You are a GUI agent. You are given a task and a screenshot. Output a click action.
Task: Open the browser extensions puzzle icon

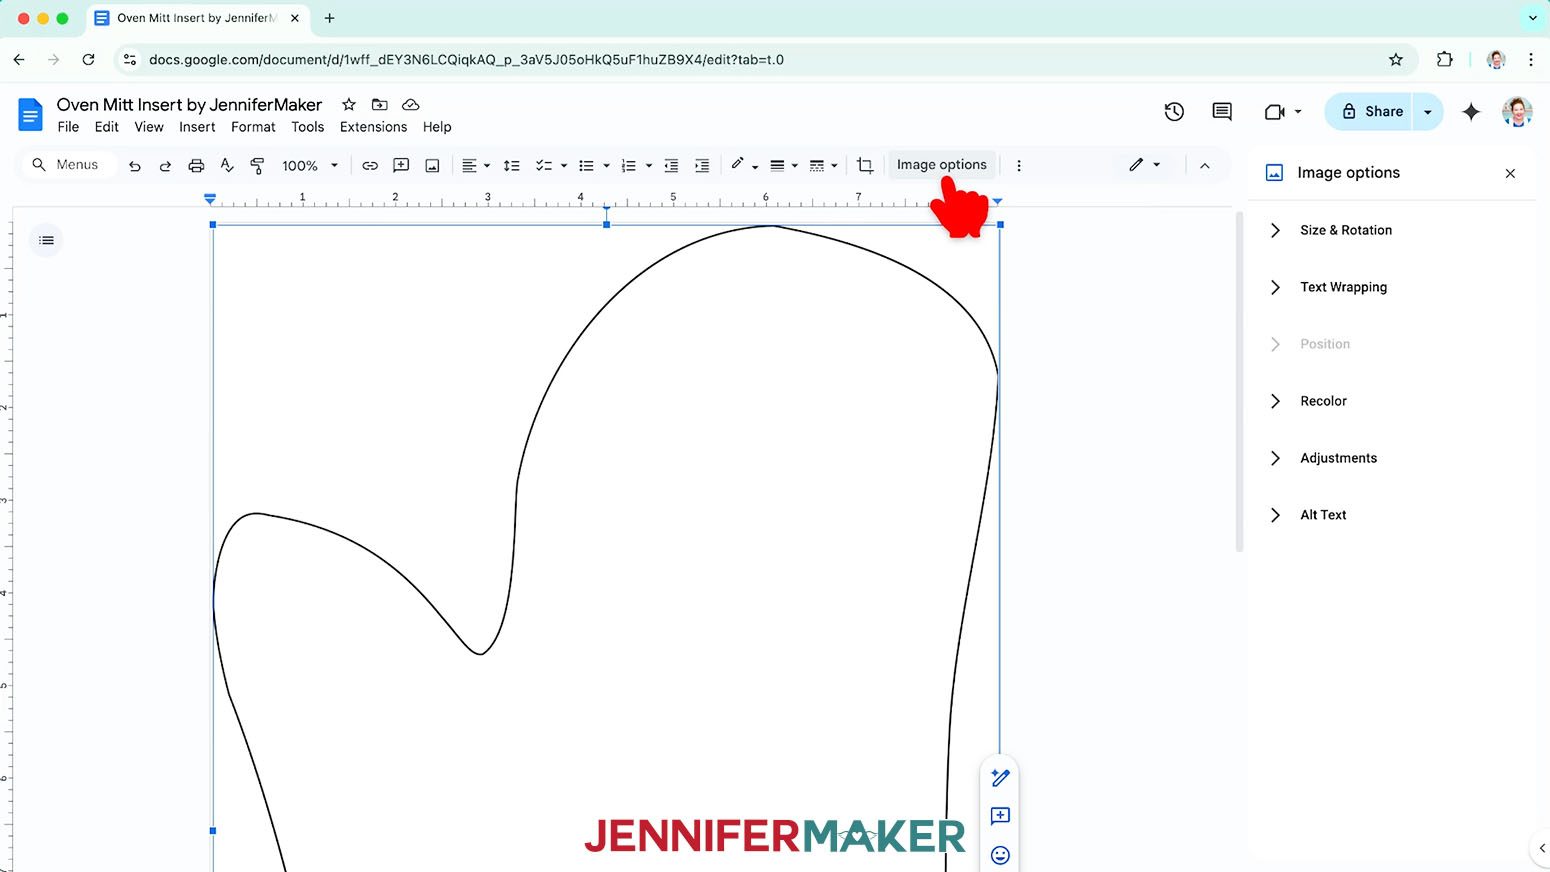point(1444,60)
